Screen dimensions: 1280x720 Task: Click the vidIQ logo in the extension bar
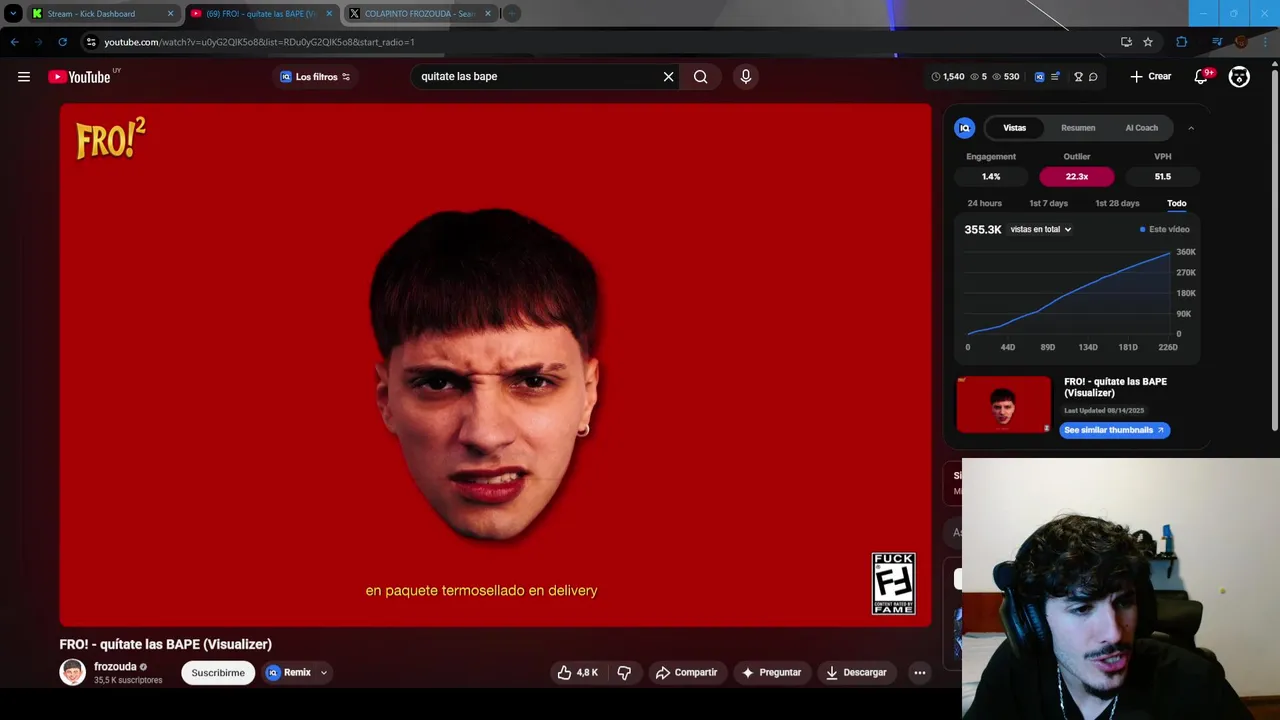[1039, 77]
